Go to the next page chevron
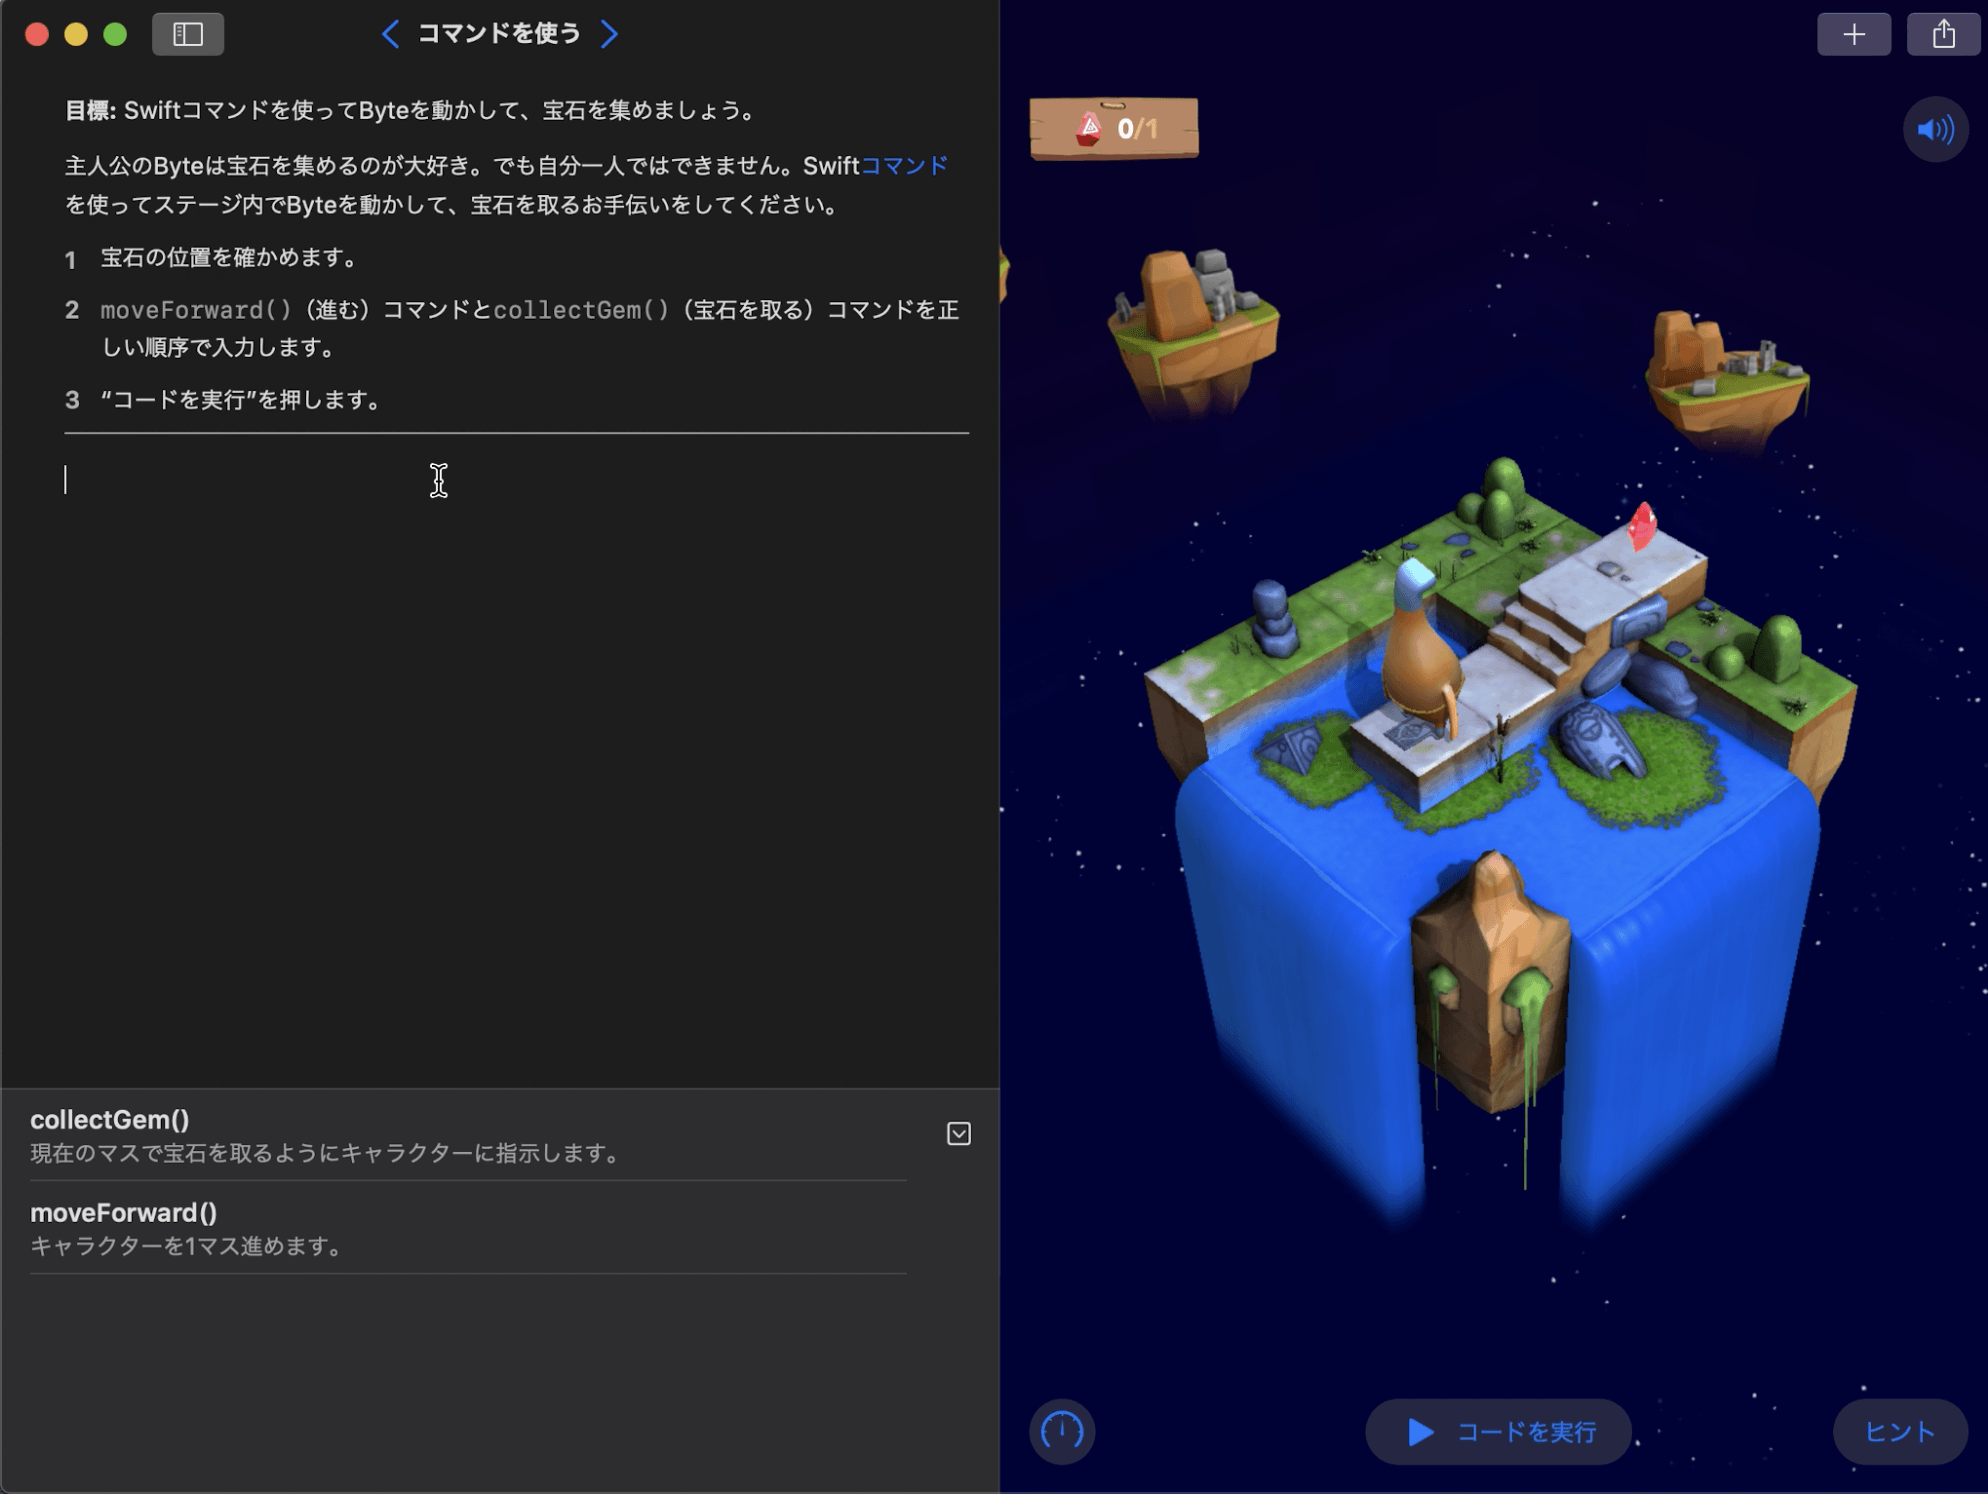The width and height of the screenshot is (1988, 1494). (609, 34)
